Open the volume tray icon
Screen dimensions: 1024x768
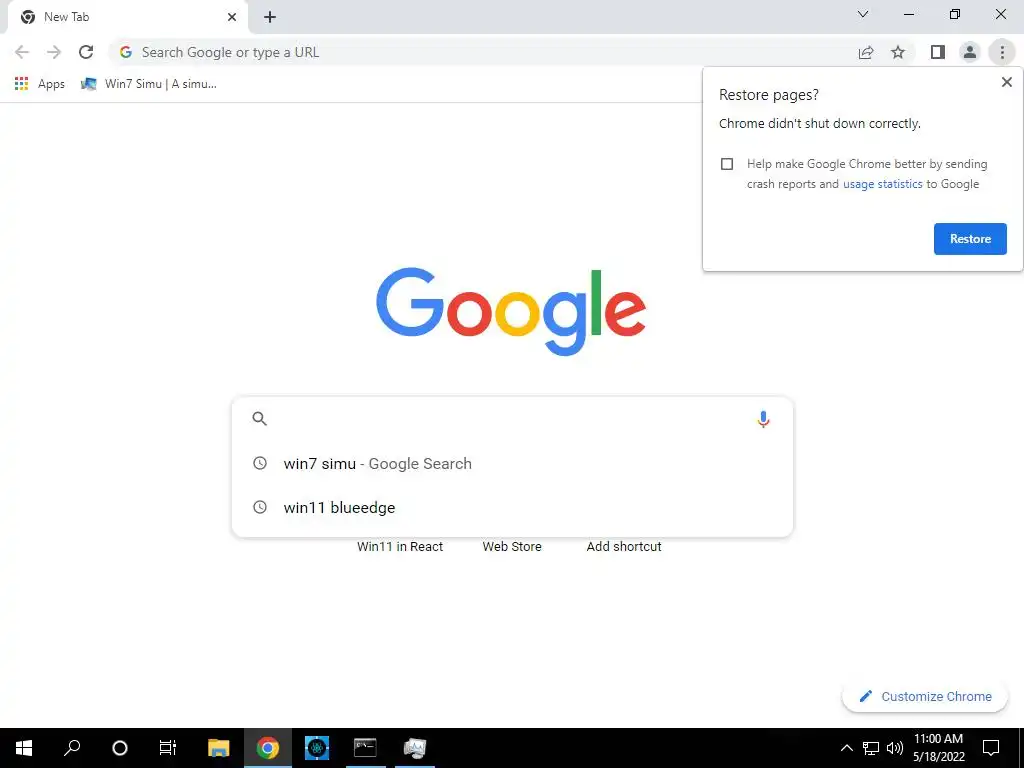point(895,748)
